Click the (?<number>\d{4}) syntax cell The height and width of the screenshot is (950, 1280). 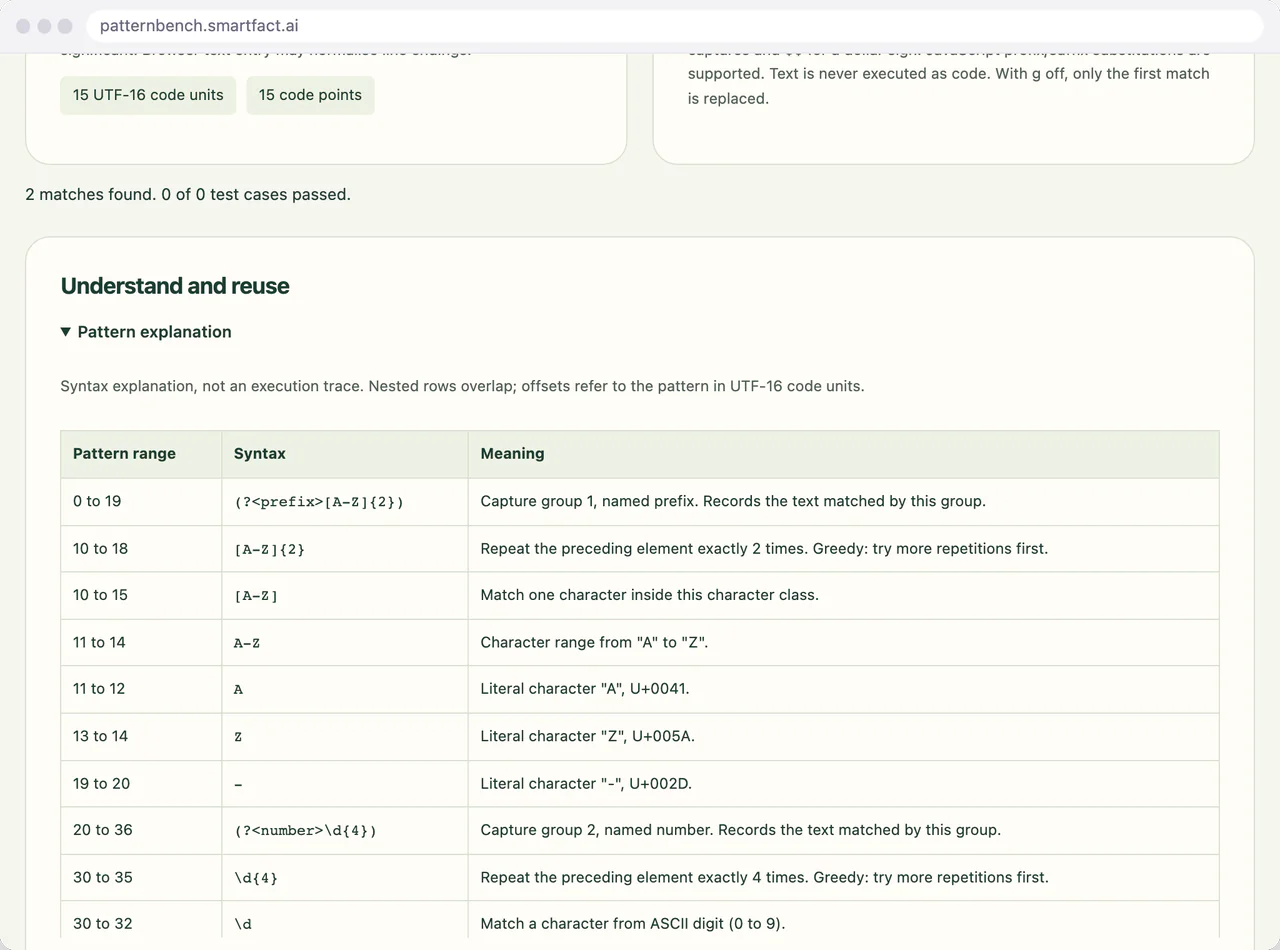pyautogui.click(x=345, y=830)
